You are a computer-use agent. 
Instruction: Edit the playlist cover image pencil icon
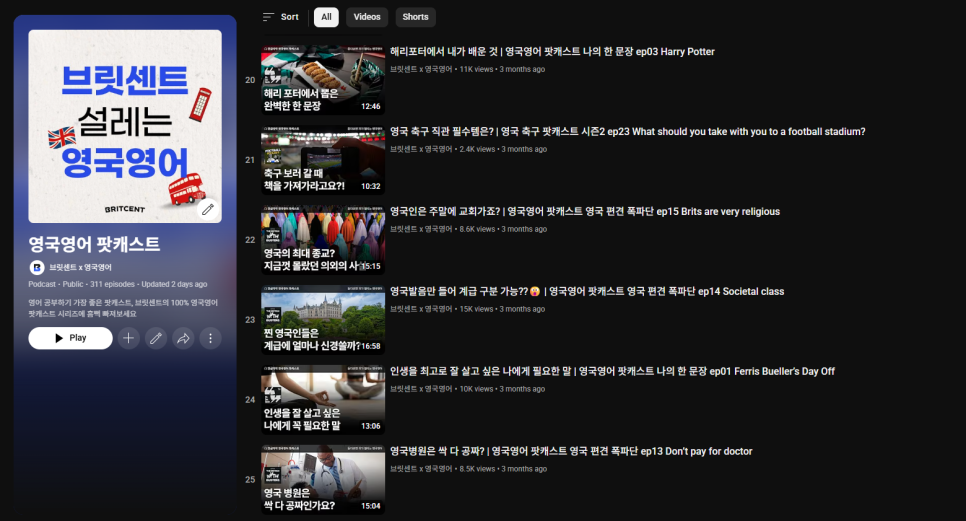coord(208,209)
